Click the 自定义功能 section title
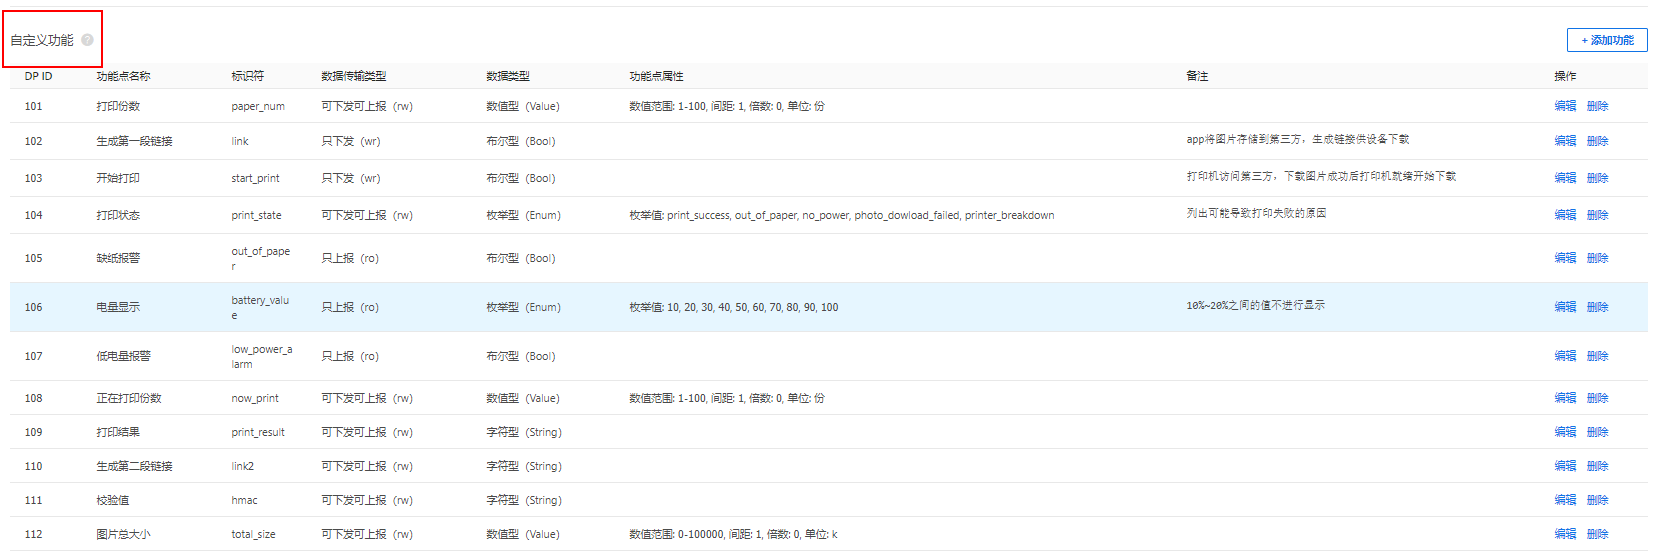 [x=42, y=40]
